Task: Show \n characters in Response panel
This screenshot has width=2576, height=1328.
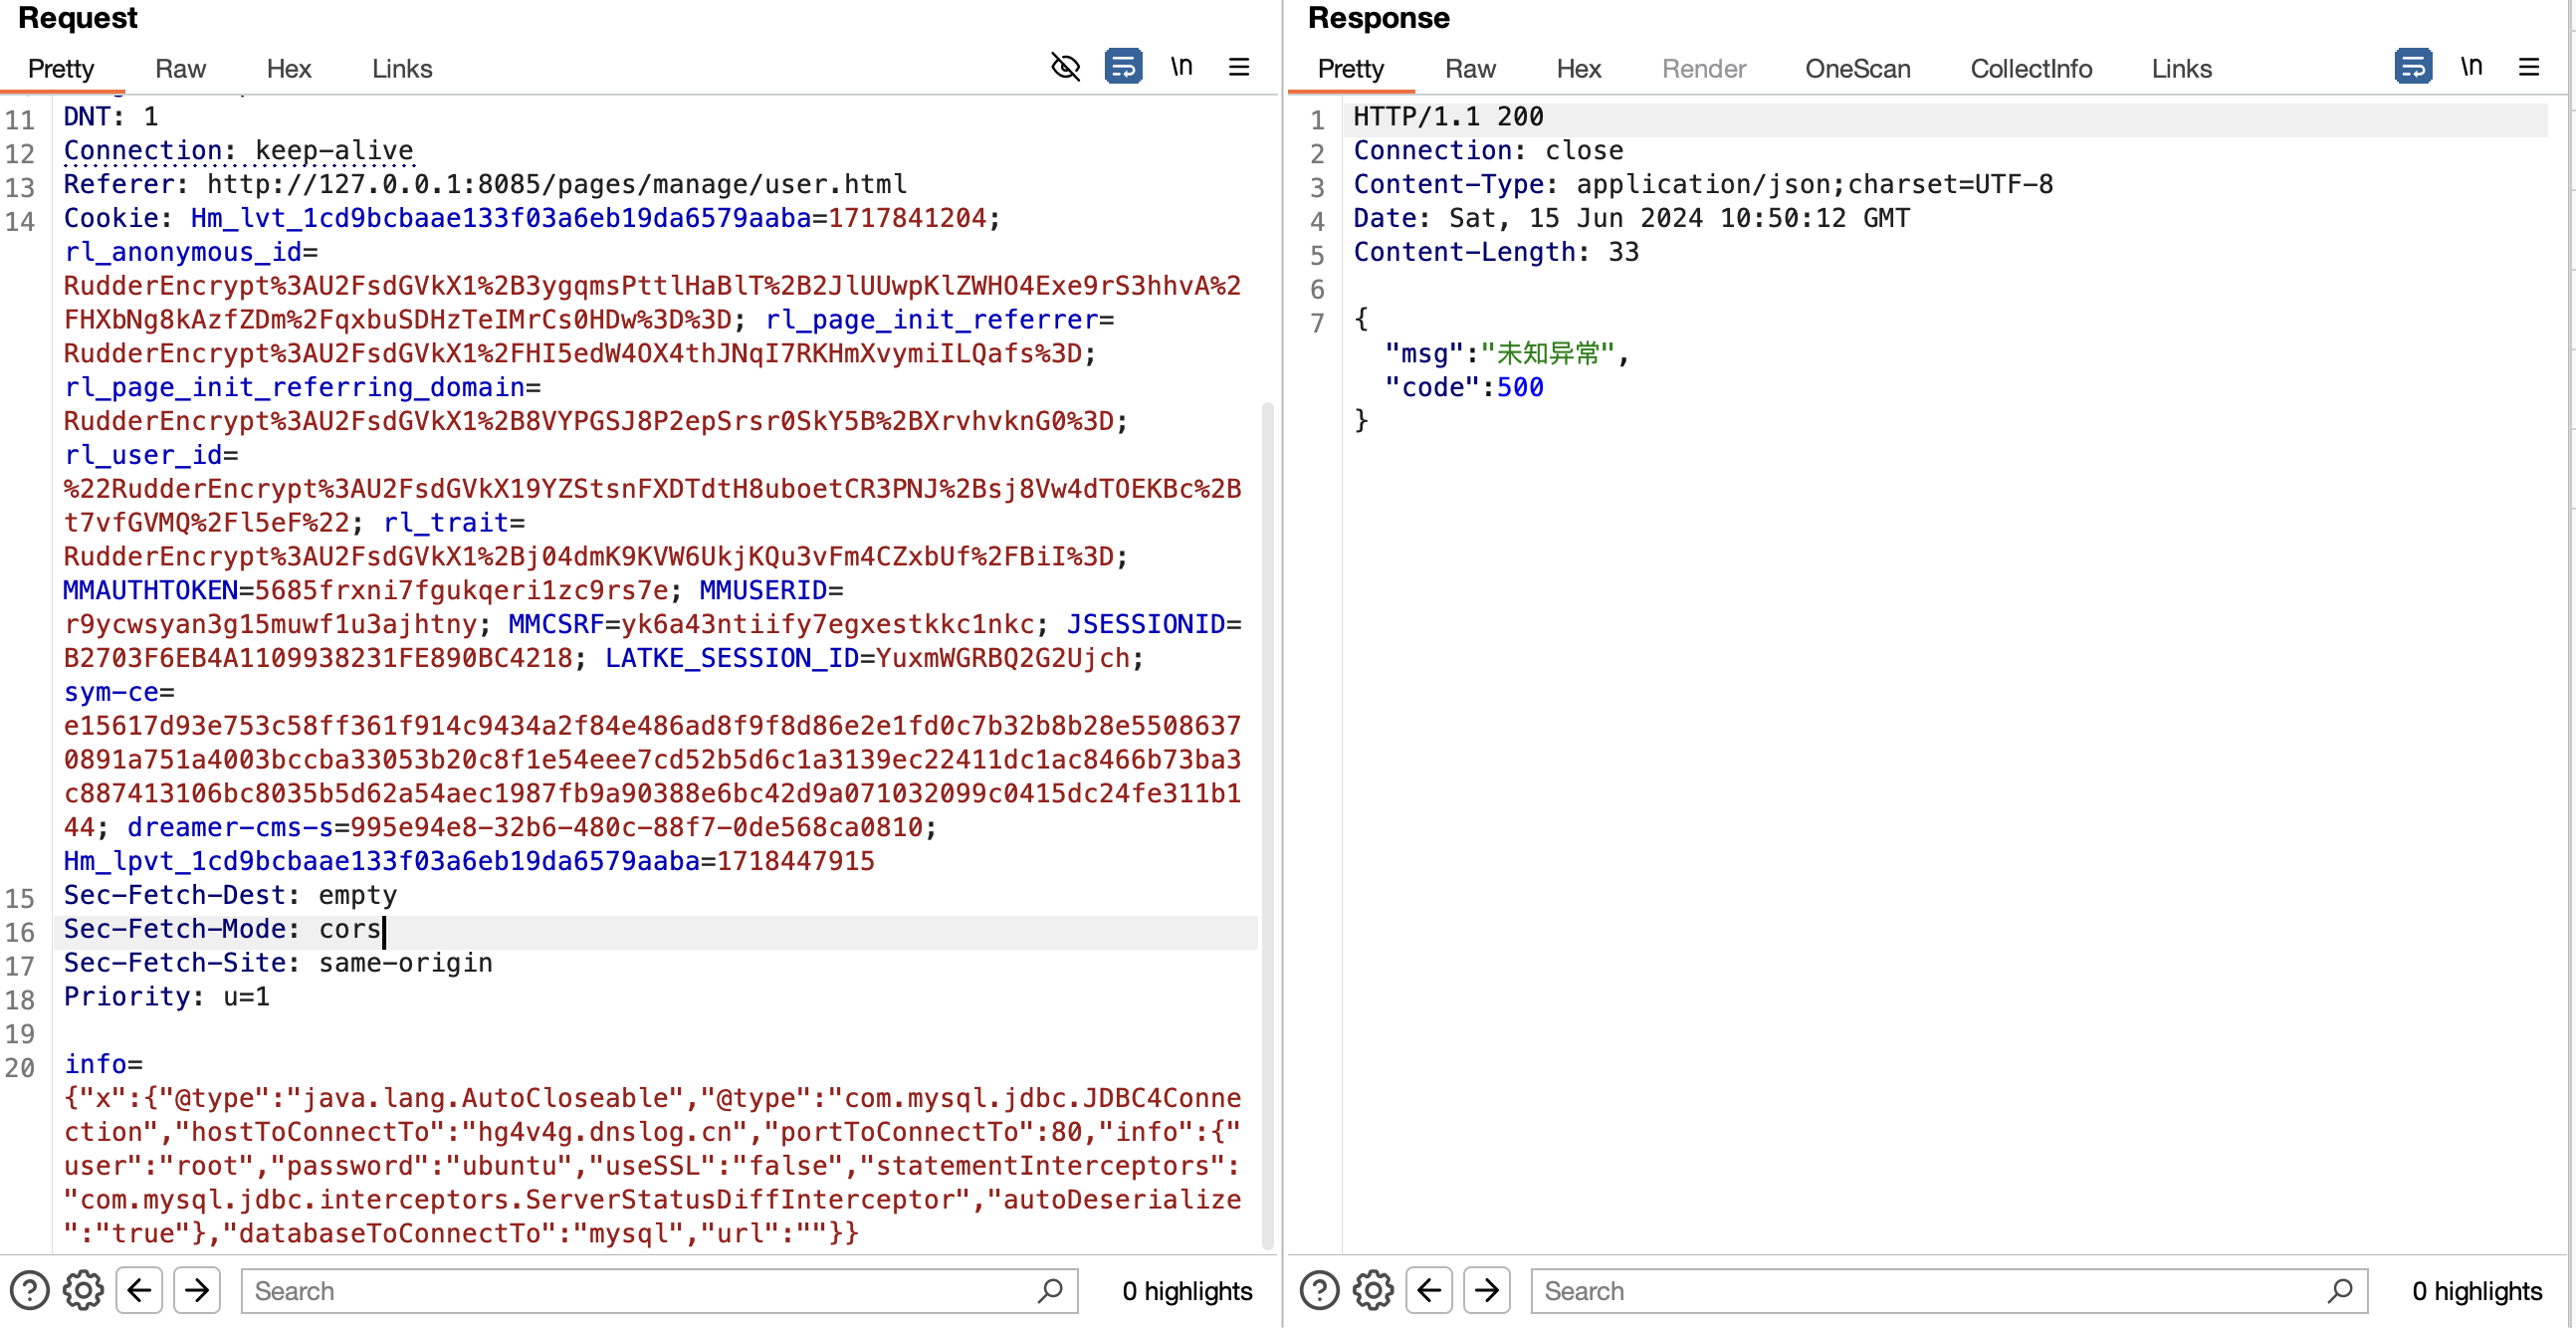Action: pyautogui.click(x=2471, y=67)
